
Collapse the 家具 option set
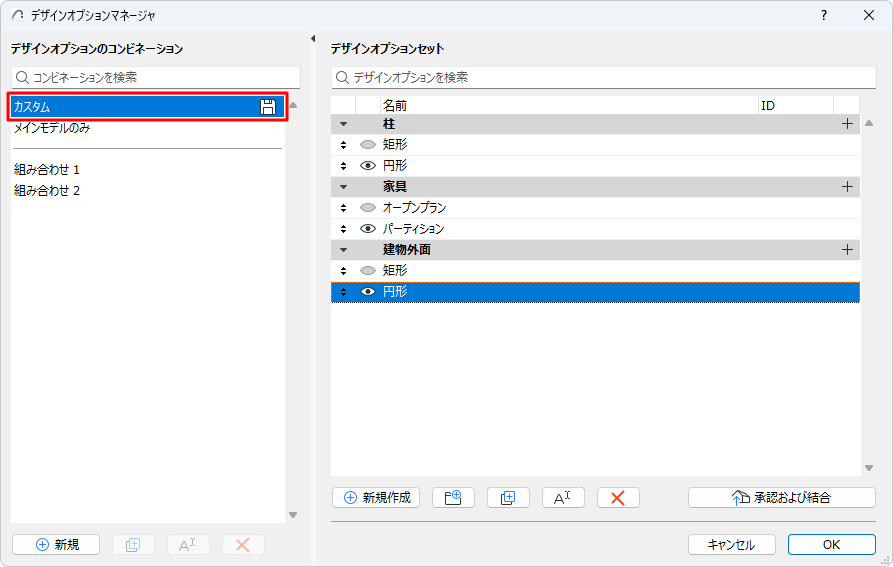coord(343,187)
